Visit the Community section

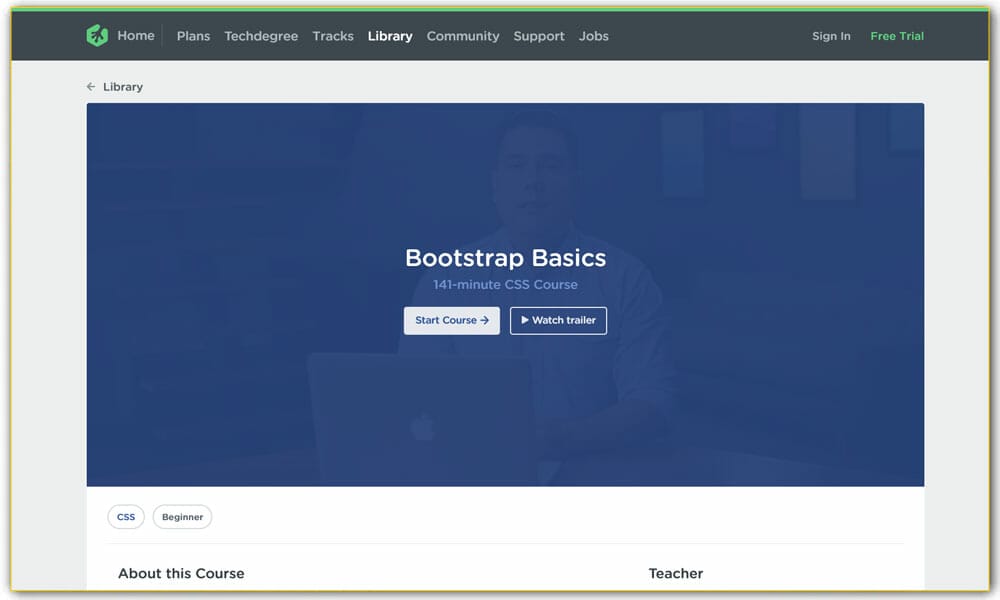(463, 36)
